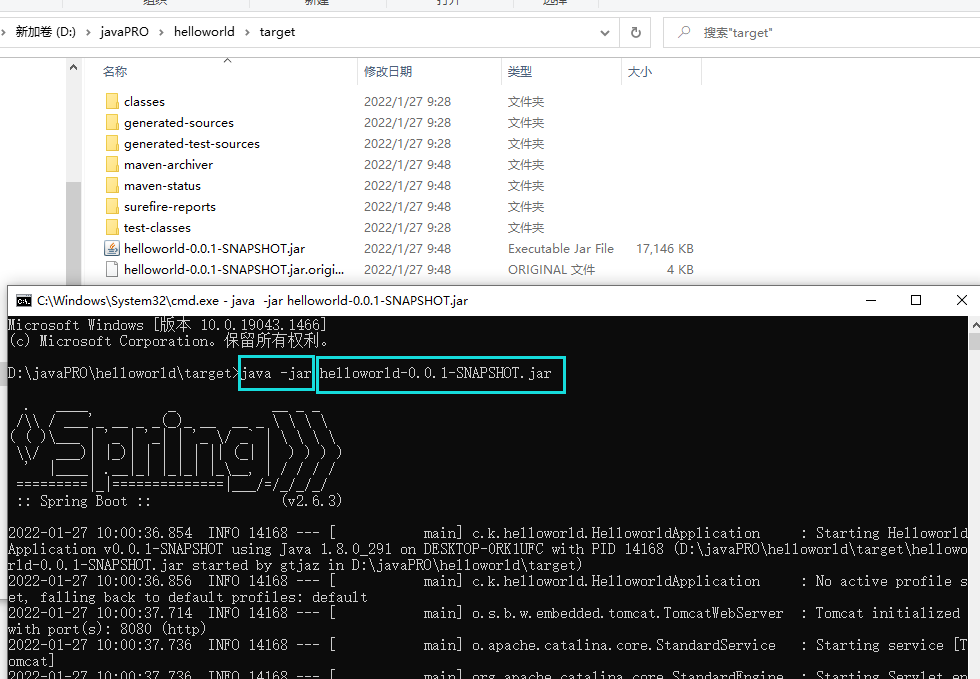The image size is (980, 679).
Task: Navigate to 新加卷 (D:) in breadcrumb
Action: [45, 32]
